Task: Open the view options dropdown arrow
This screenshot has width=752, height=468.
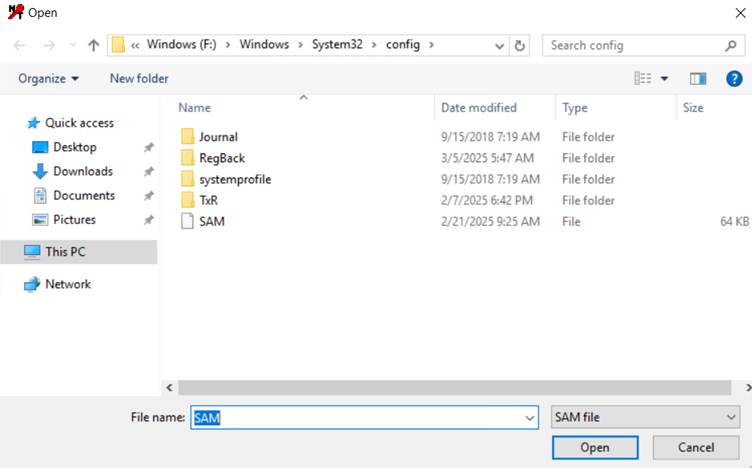Action: 664,79
